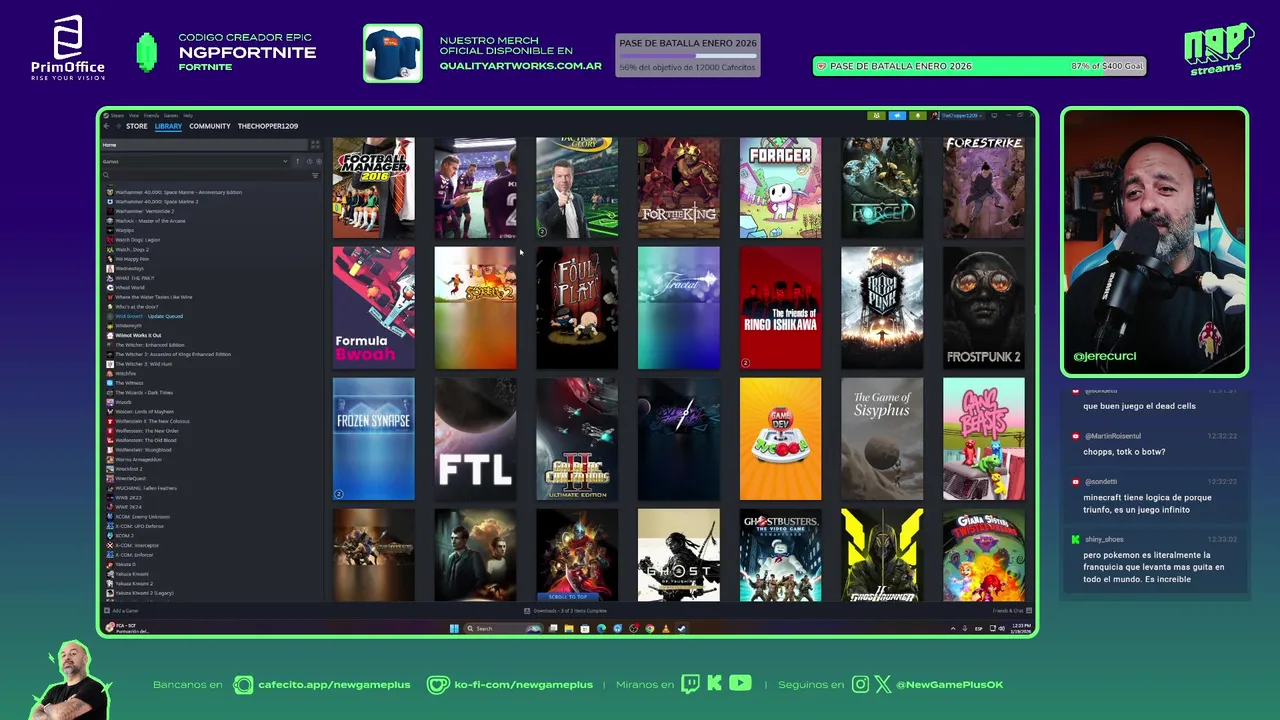The width and height of the screenshot is (1280, 720).
Task: Click the recent activity clock icon
Action: pos(309,161)
